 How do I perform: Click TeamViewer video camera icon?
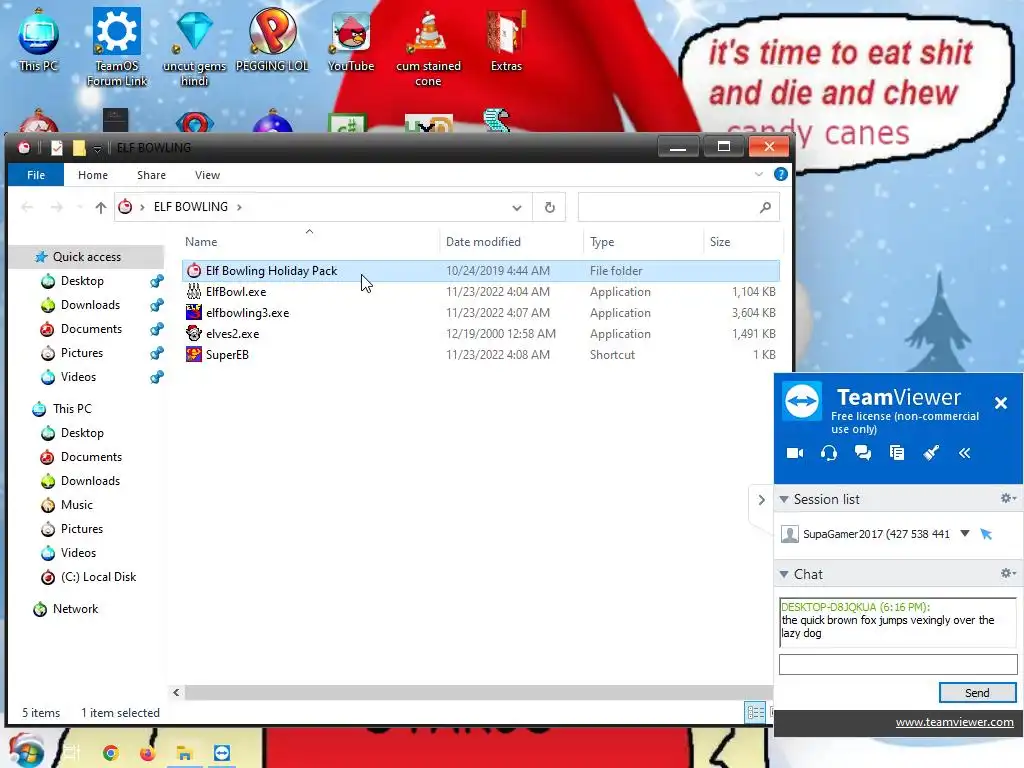tap(795, 453)
